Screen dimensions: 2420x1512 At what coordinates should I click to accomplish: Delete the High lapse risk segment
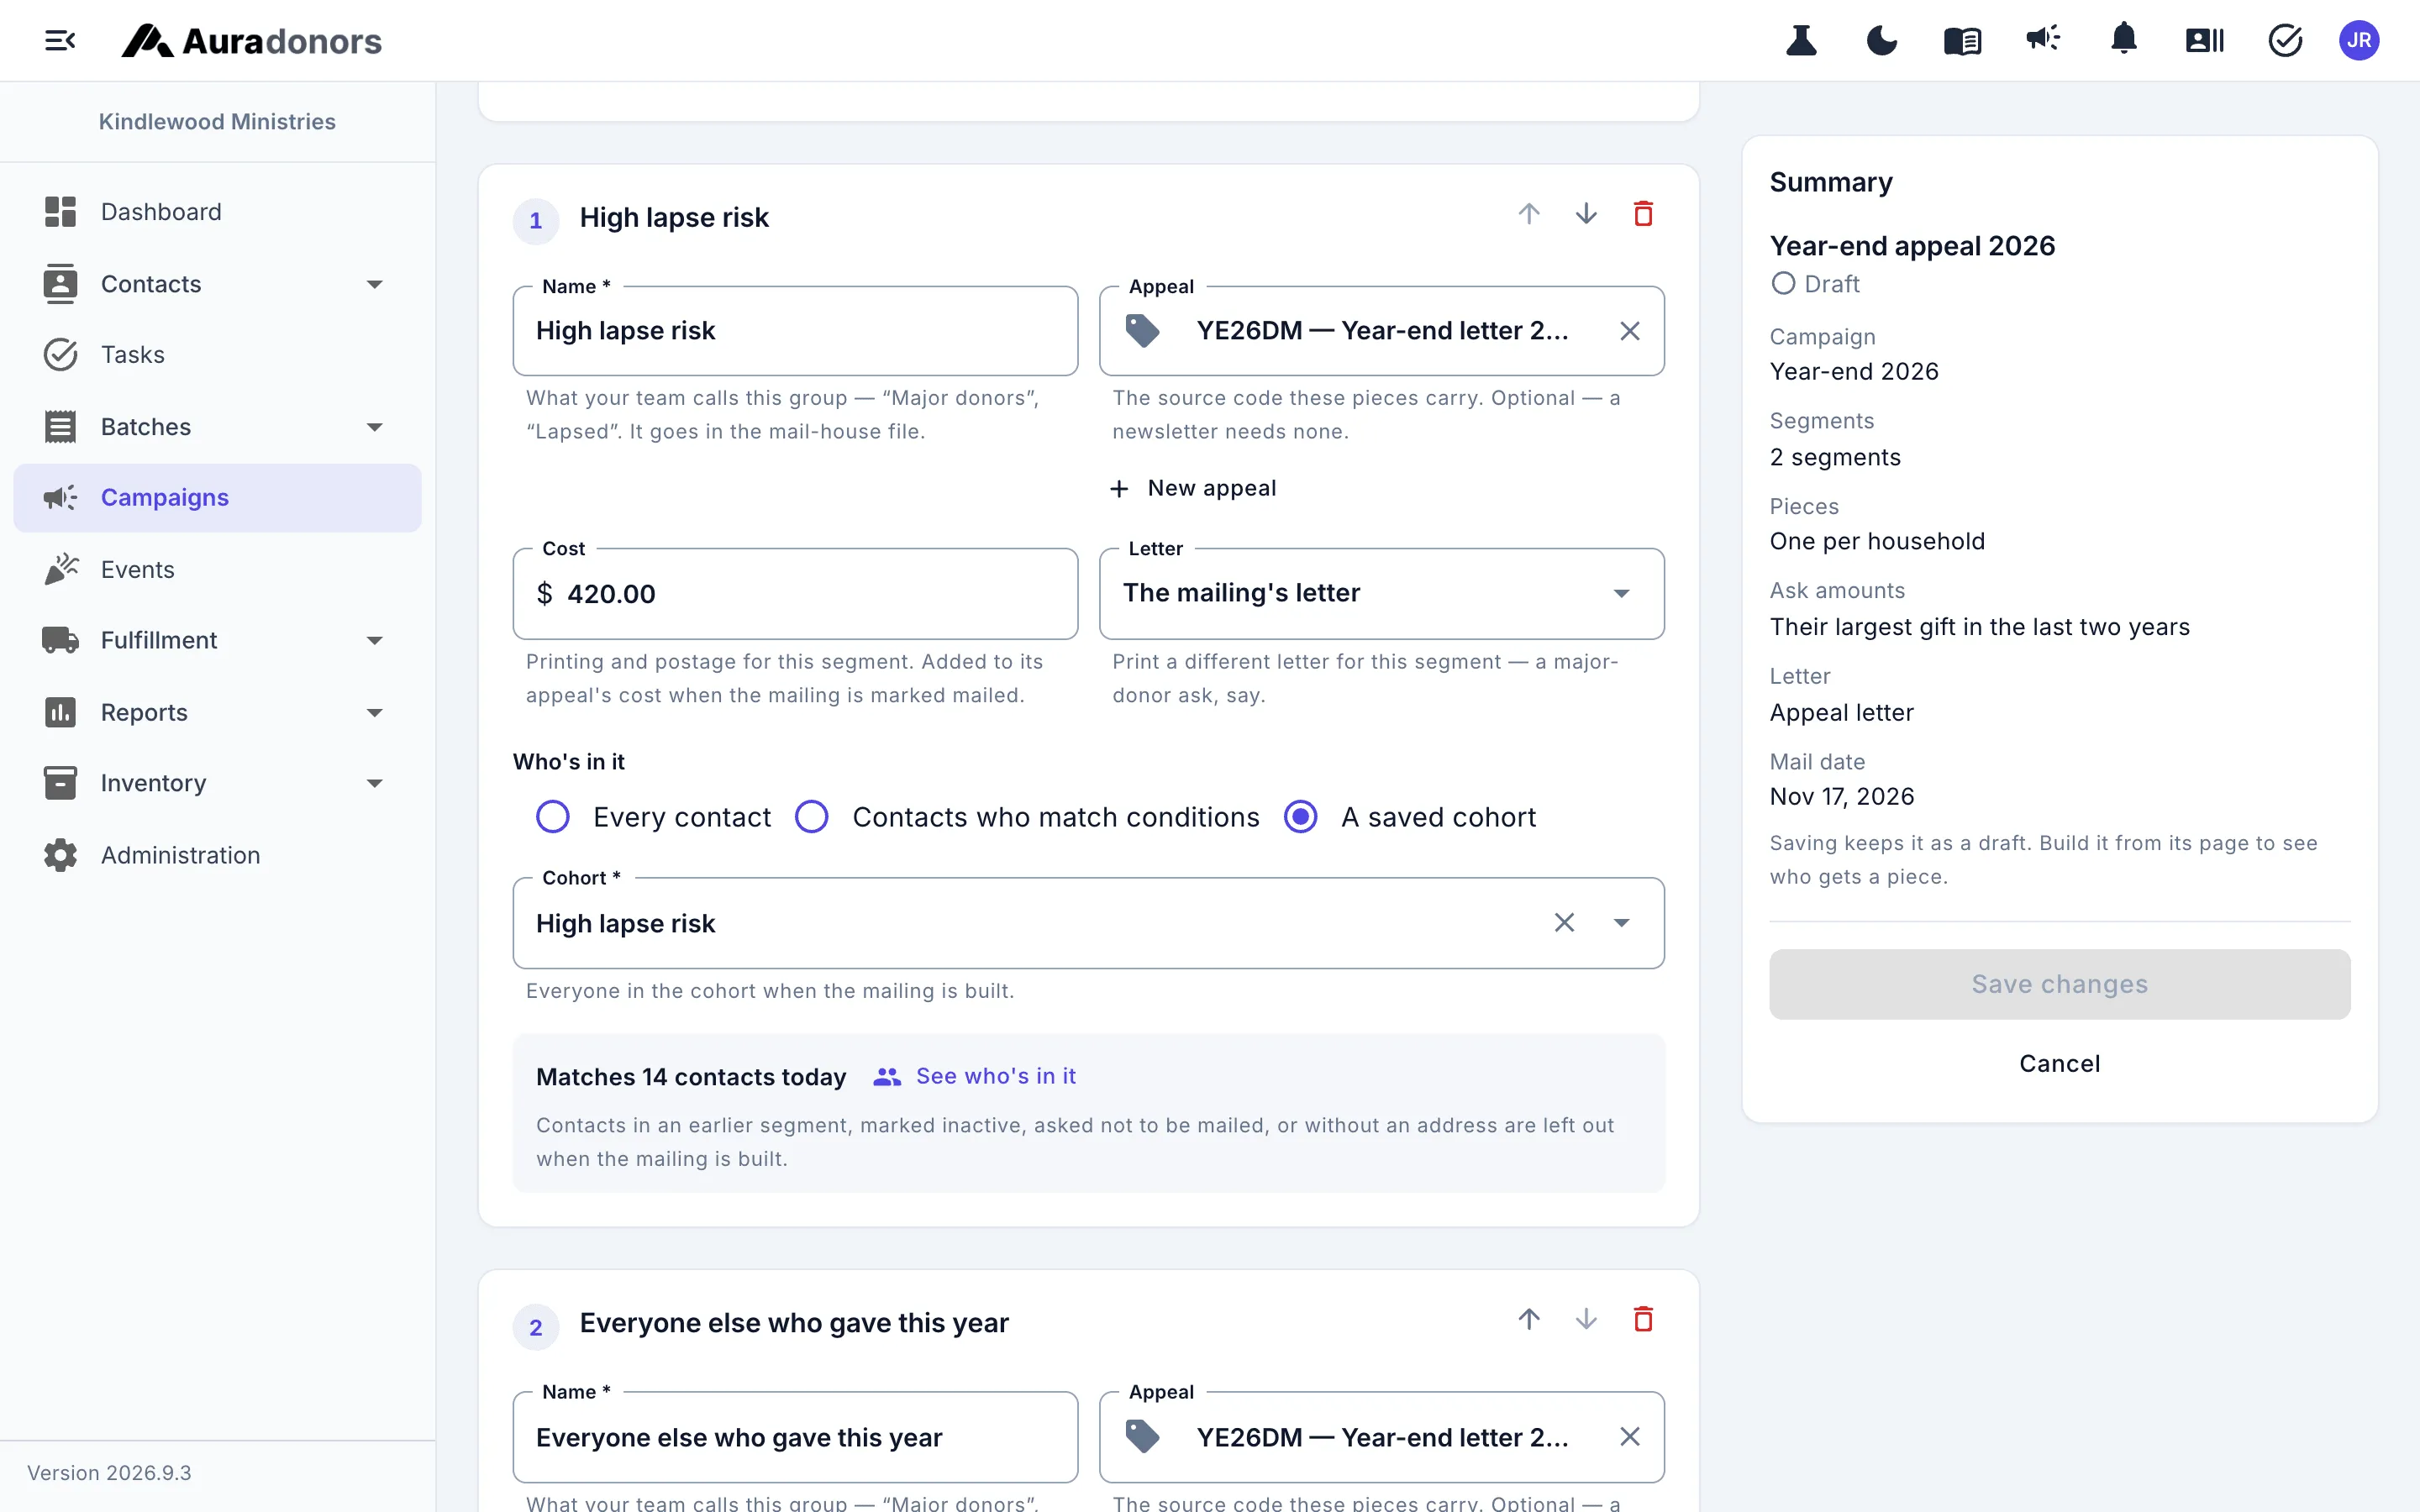tap(1643, 214)
